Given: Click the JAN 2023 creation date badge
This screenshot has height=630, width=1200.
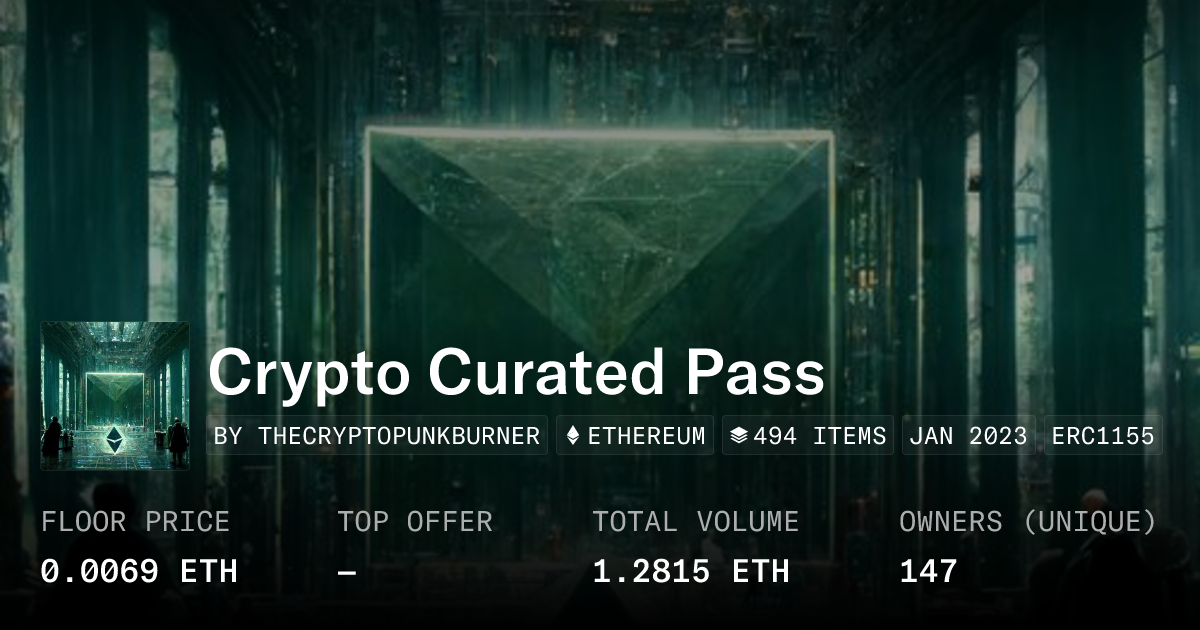Looking at the screenshot, I should [x=969, y=436].
